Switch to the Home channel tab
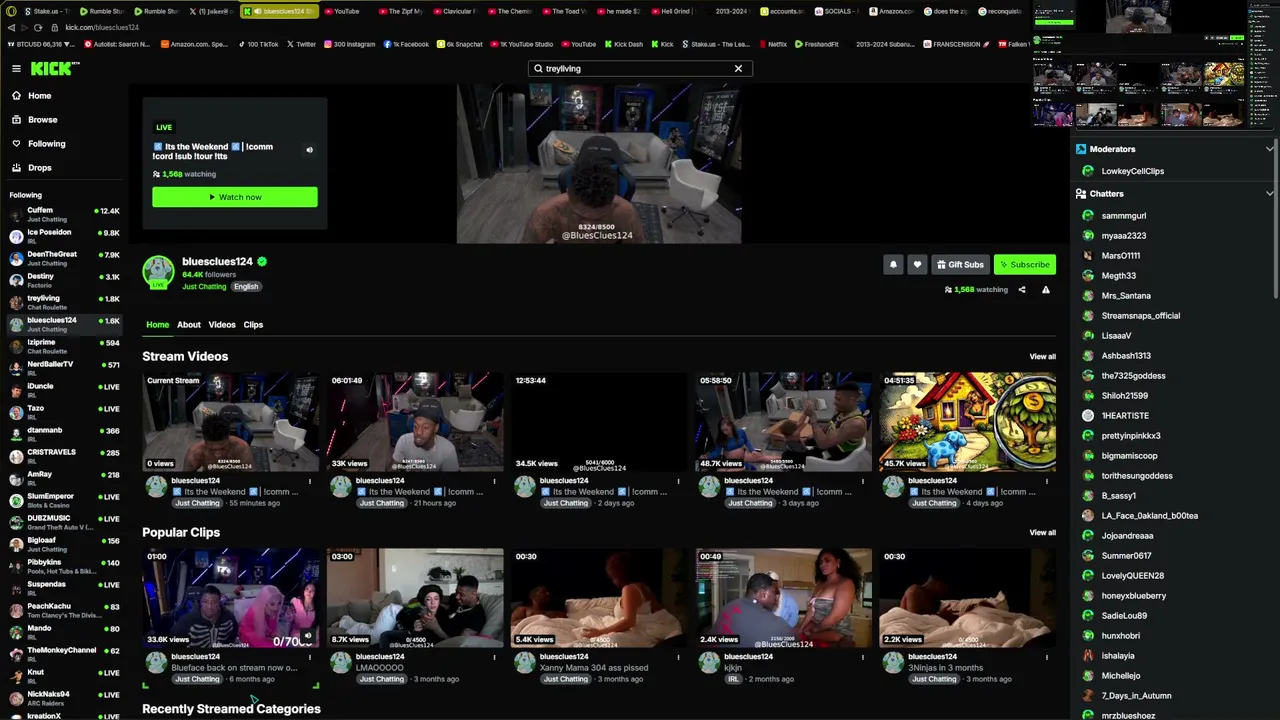The width and height of the screenshot is (1280, 720). (x=158, y=325)
